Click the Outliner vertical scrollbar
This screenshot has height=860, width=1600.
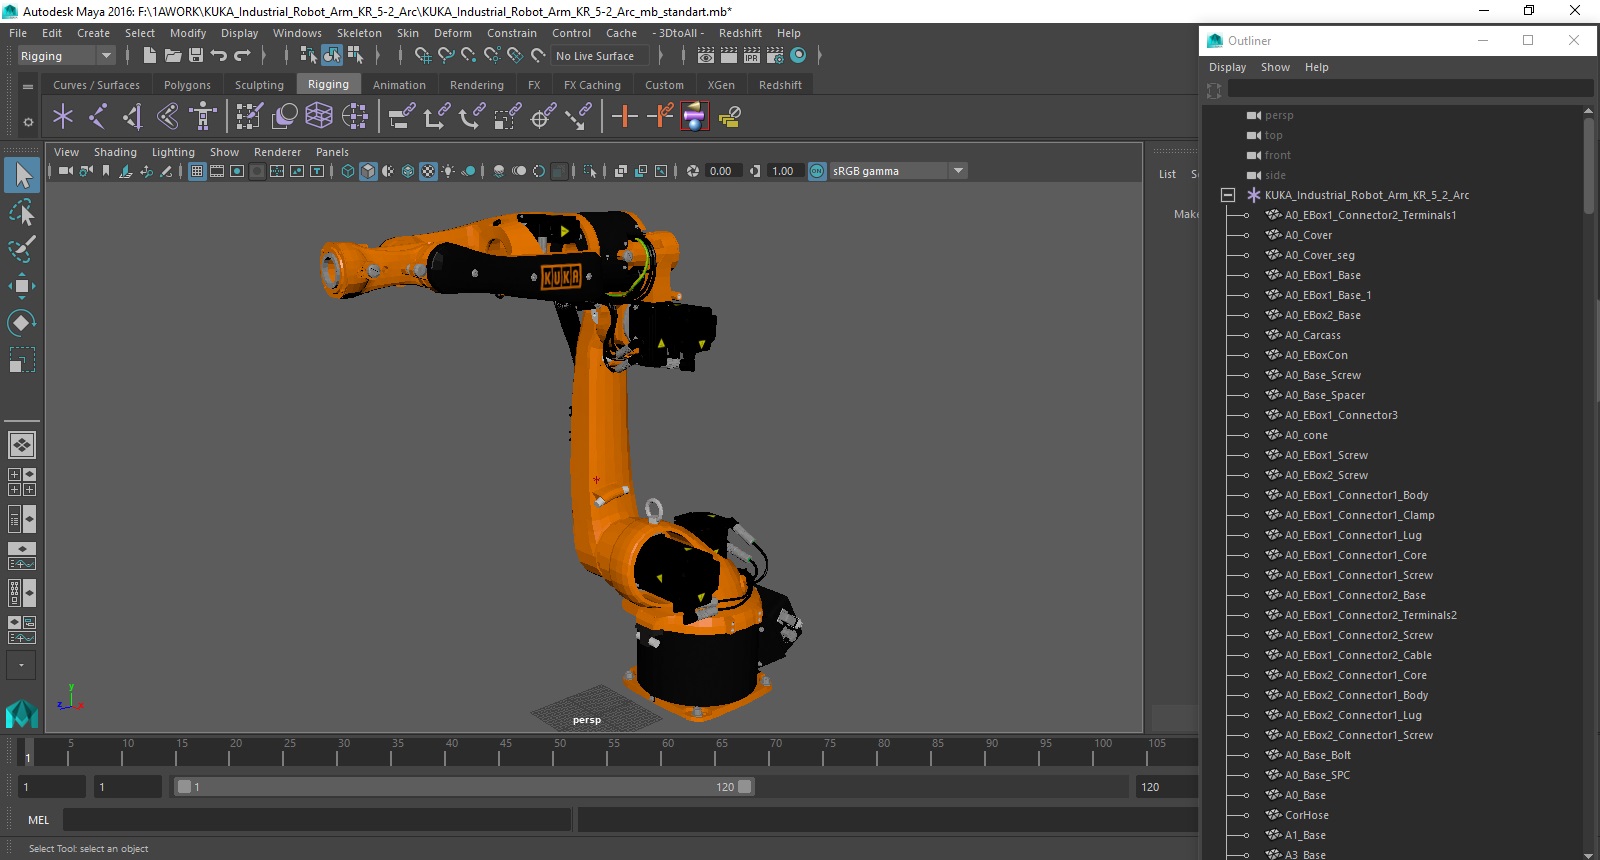tap(1588, 166)
